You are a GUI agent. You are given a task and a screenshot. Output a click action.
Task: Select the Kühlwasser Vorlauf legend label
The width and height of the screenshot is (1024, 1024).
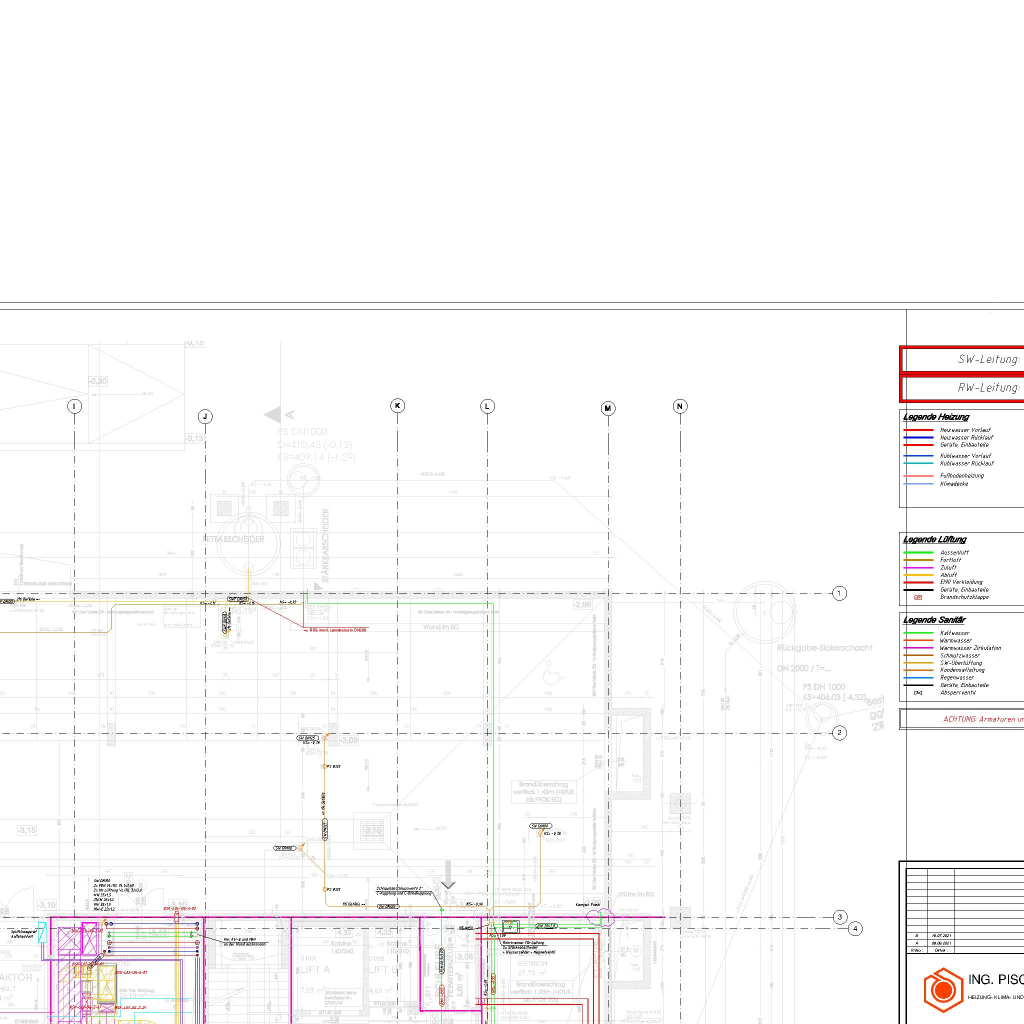pyautogui.click(x=965, y=456)
